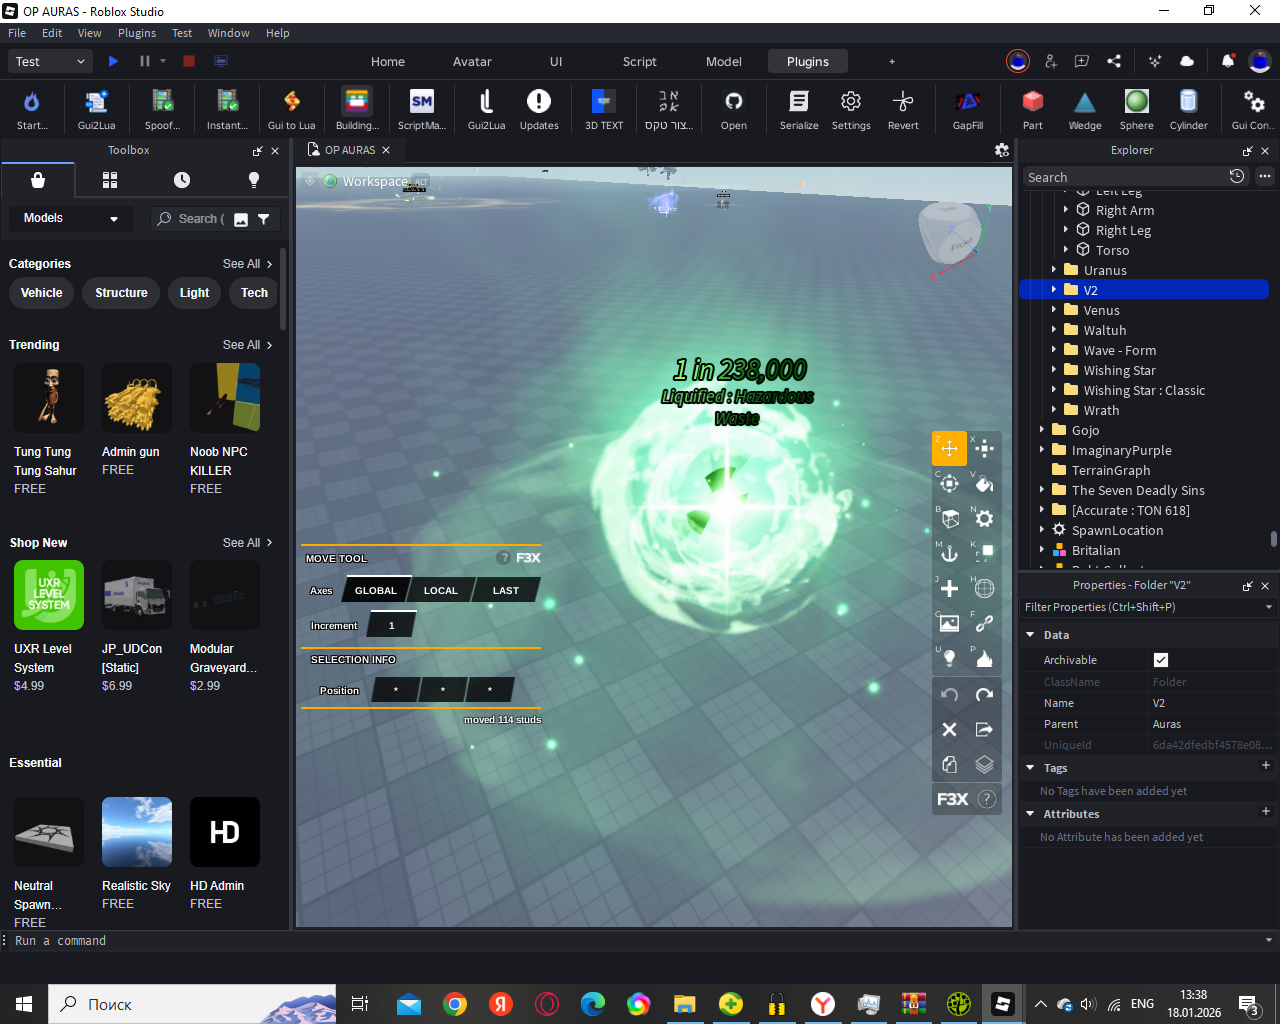Click the F3X clone selection icon

949,764
